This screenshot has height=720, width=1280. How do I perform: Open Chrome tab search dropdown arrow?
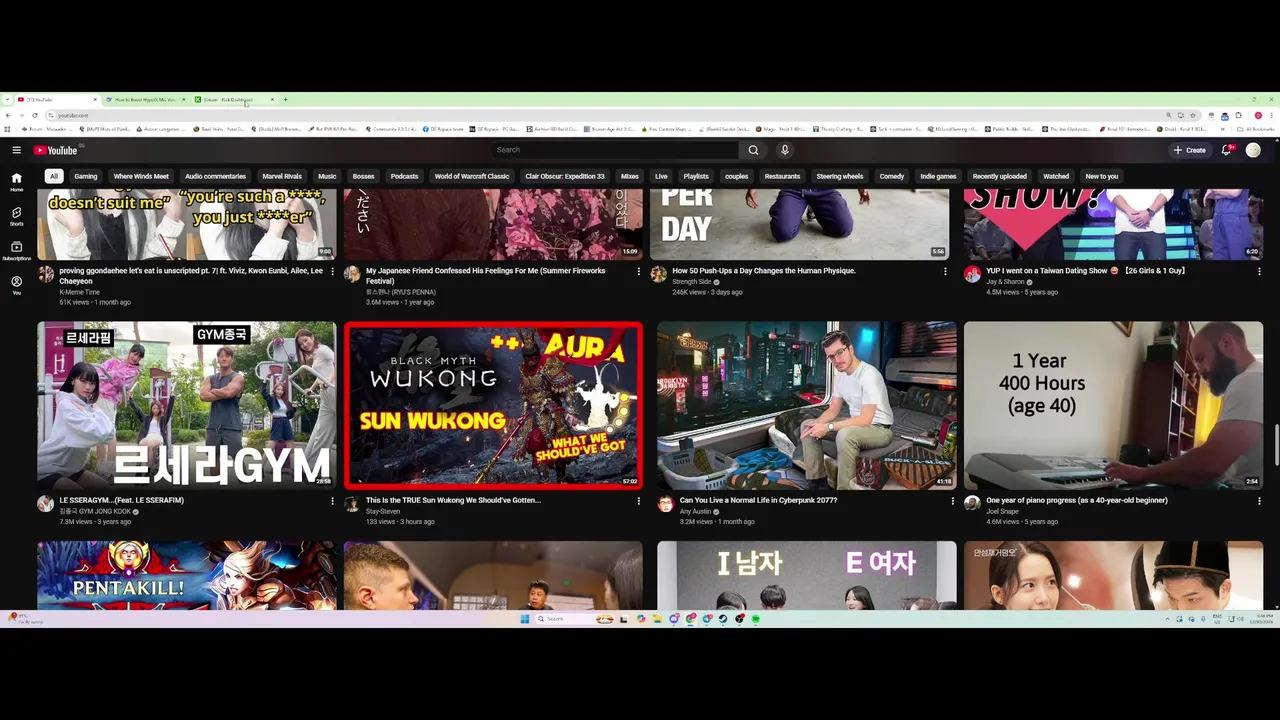tap(8, 99)
